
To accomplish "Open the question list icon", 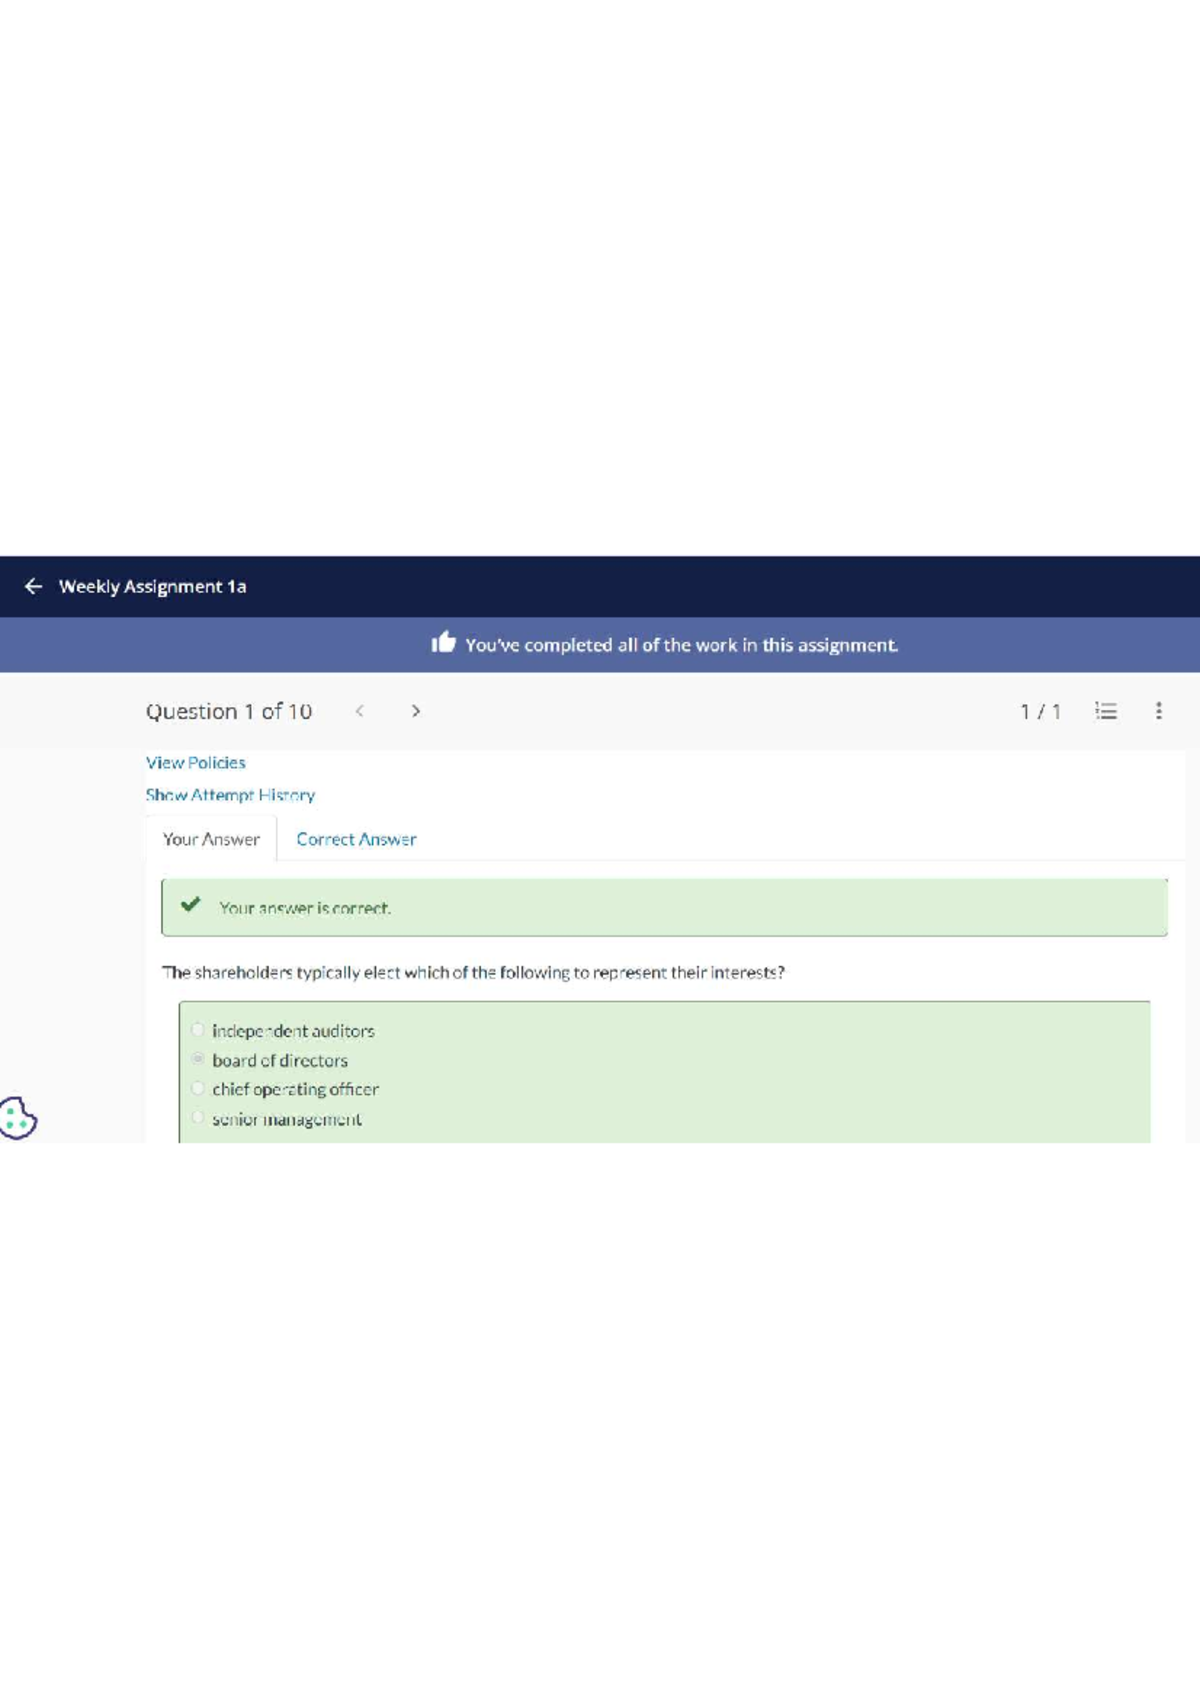I will pyautogui.click(x=1105, y=711).
